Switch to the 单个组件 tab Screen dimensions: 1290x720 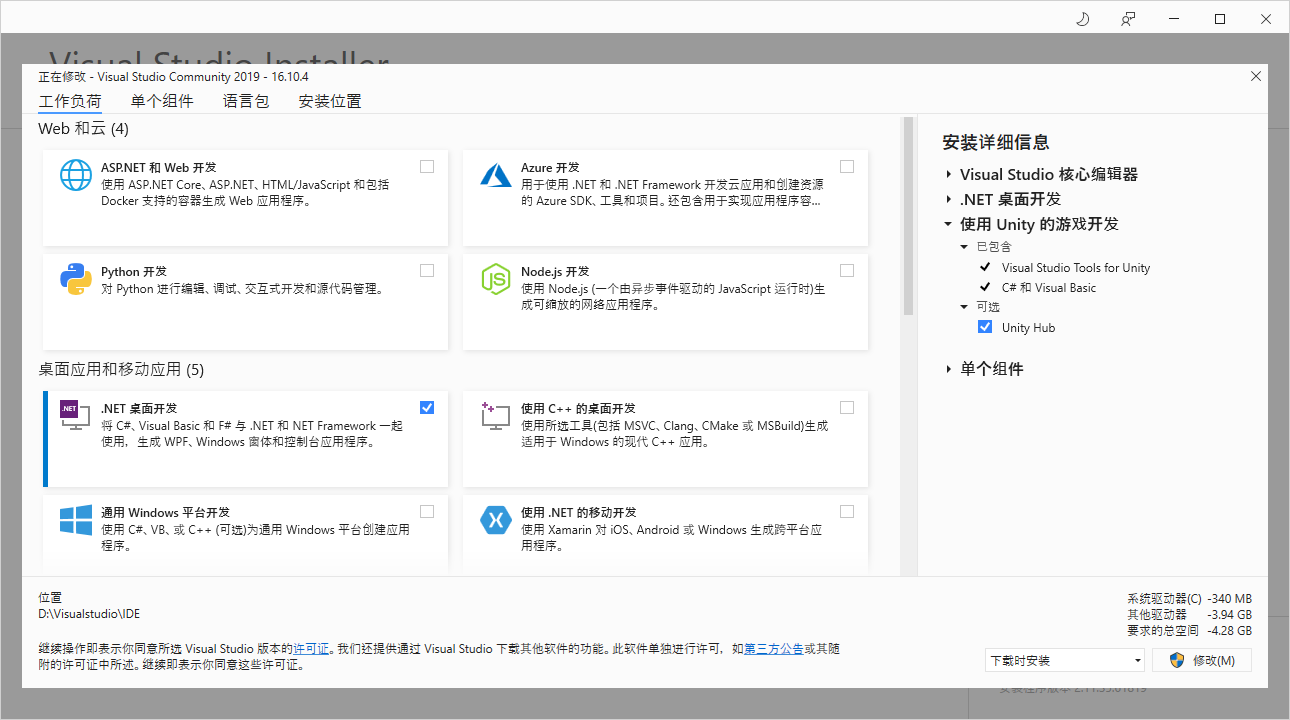click(x=162, y=101)
